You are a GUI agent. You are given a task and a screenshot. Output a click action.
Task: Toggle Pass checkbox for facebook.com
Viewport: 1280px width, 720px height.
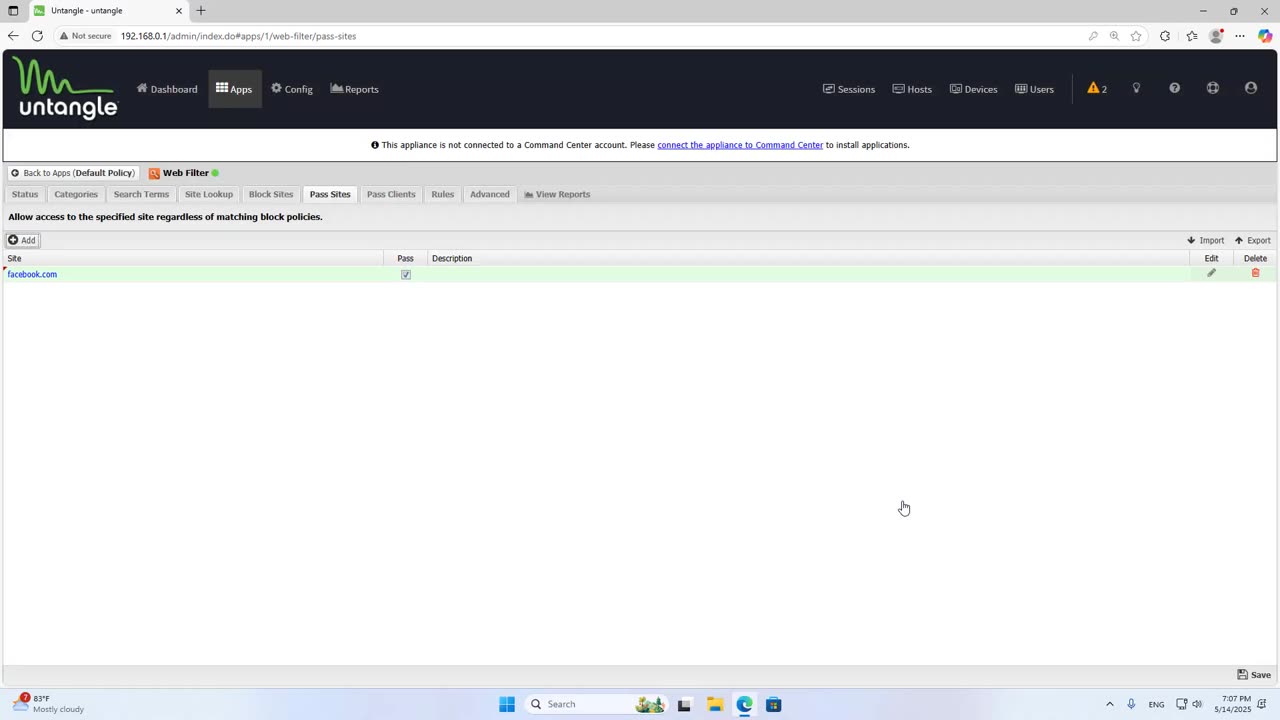406,274
